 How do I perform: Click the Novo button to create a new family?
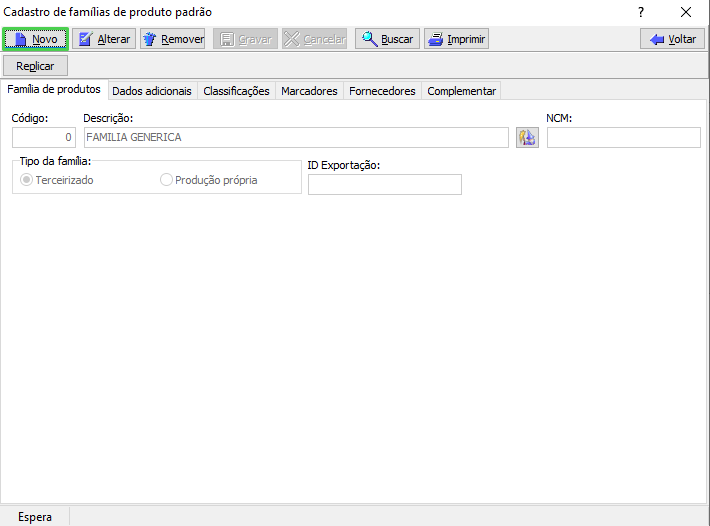(35, 39)
